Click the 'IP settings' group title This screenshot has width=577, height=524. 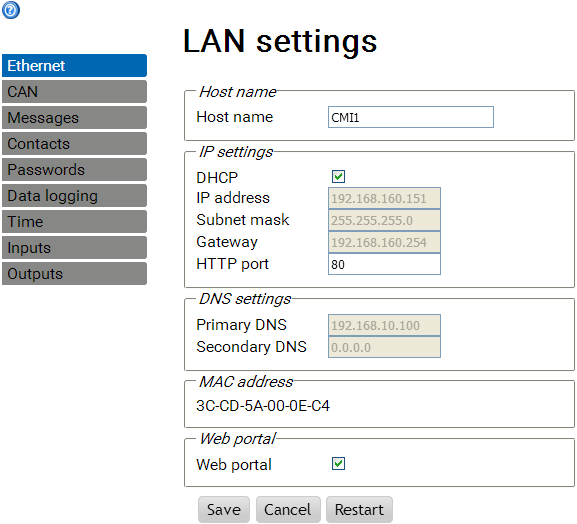(x=236, y=152)
